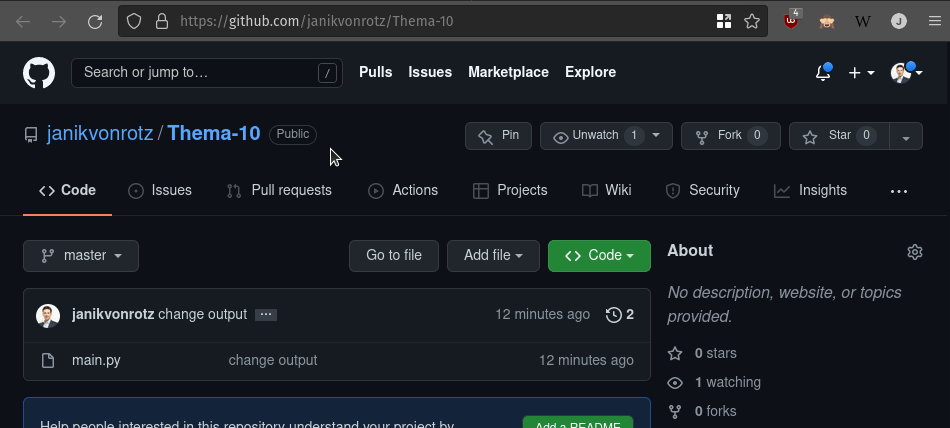Open janikvonrotz author link in commit row

(113, 314)
